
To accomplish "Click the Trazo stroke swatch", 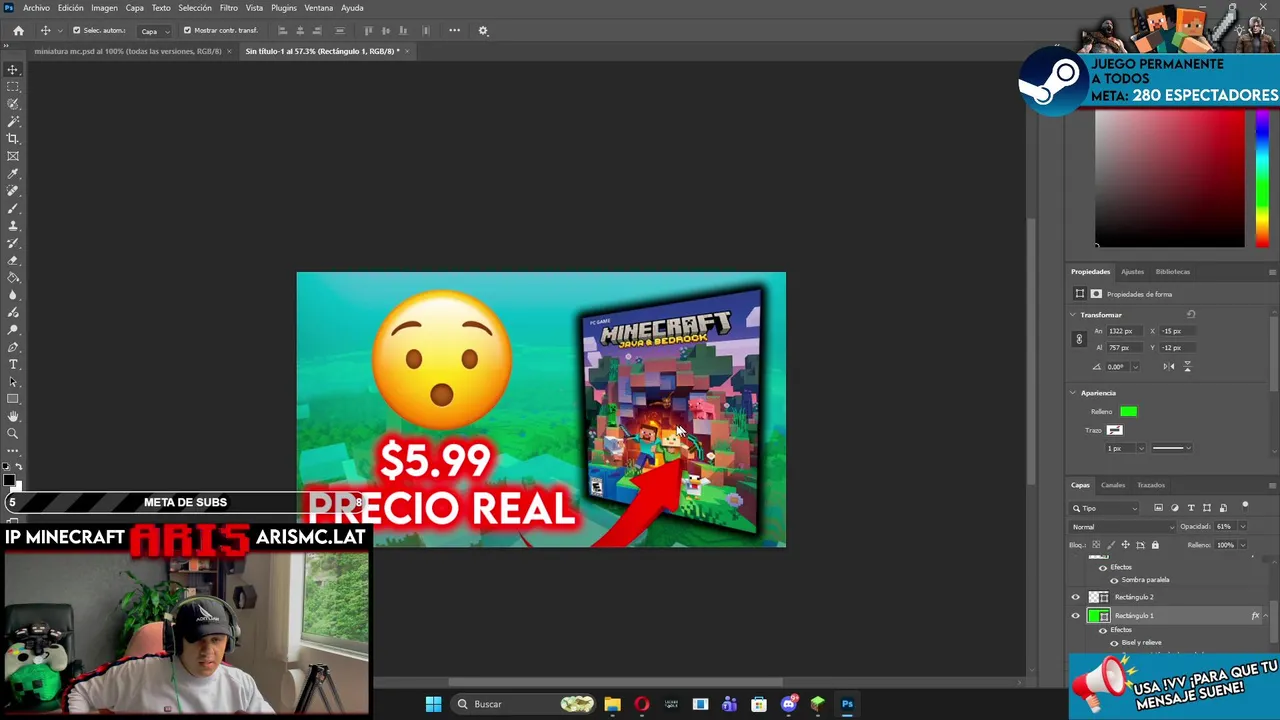I will point(1114,430).
